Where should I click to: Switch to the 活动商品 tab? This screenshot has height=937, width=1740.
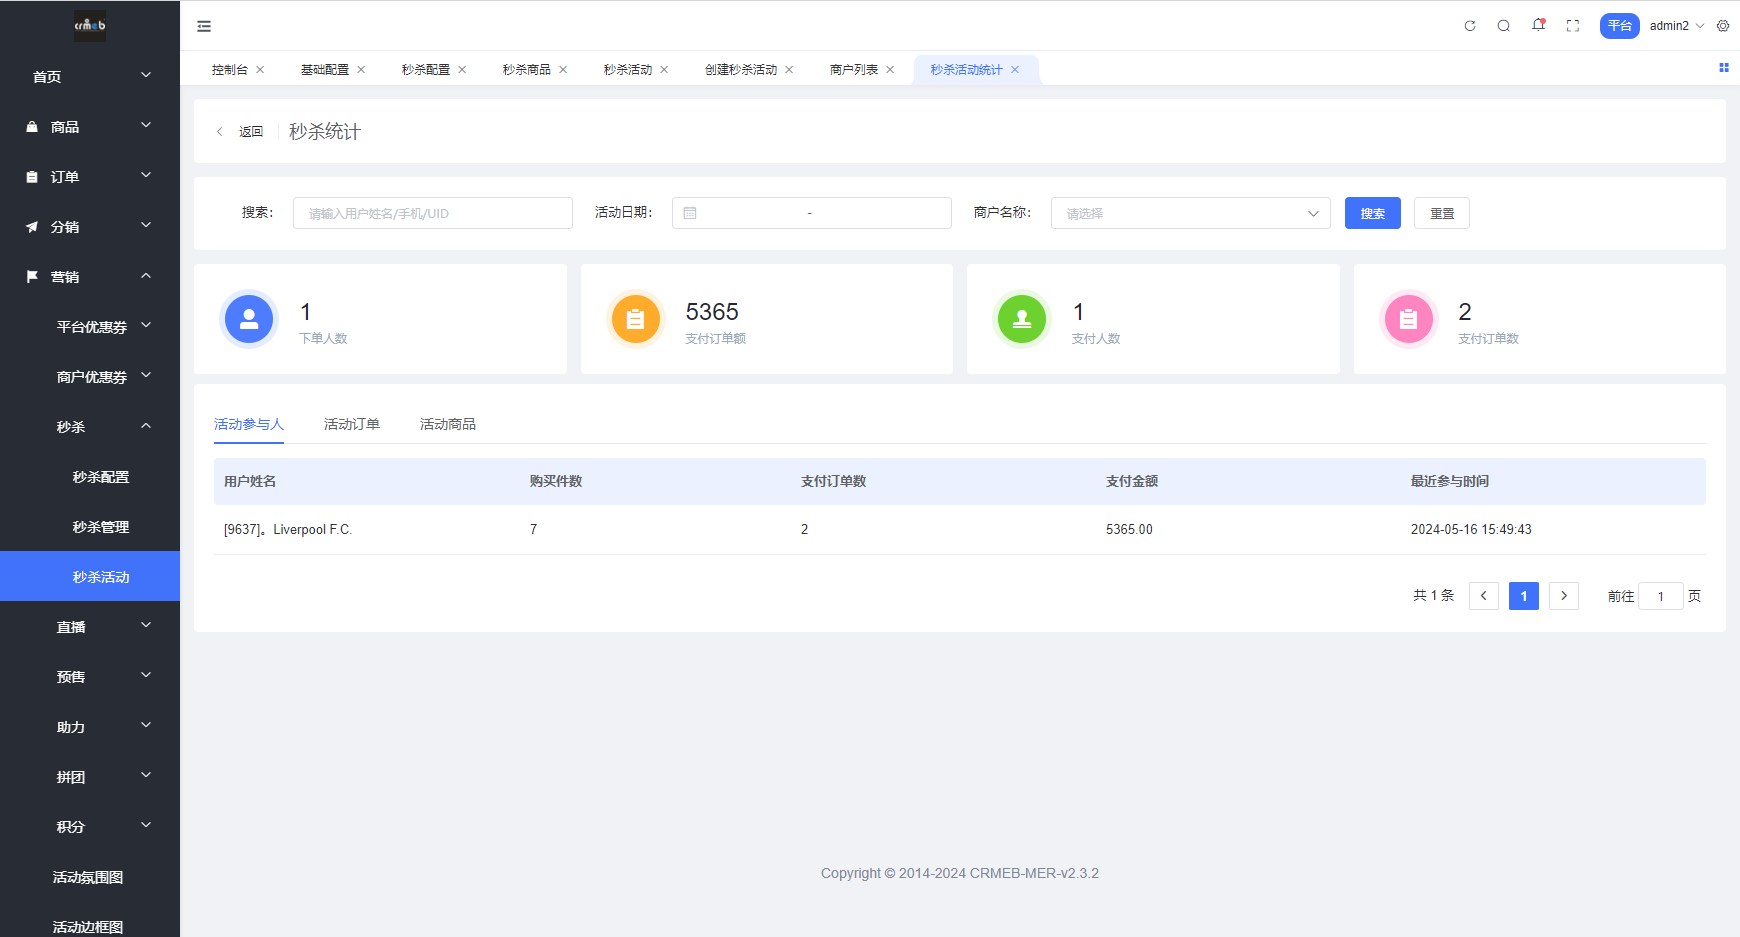pyautogui.click(x=448, y=424)
